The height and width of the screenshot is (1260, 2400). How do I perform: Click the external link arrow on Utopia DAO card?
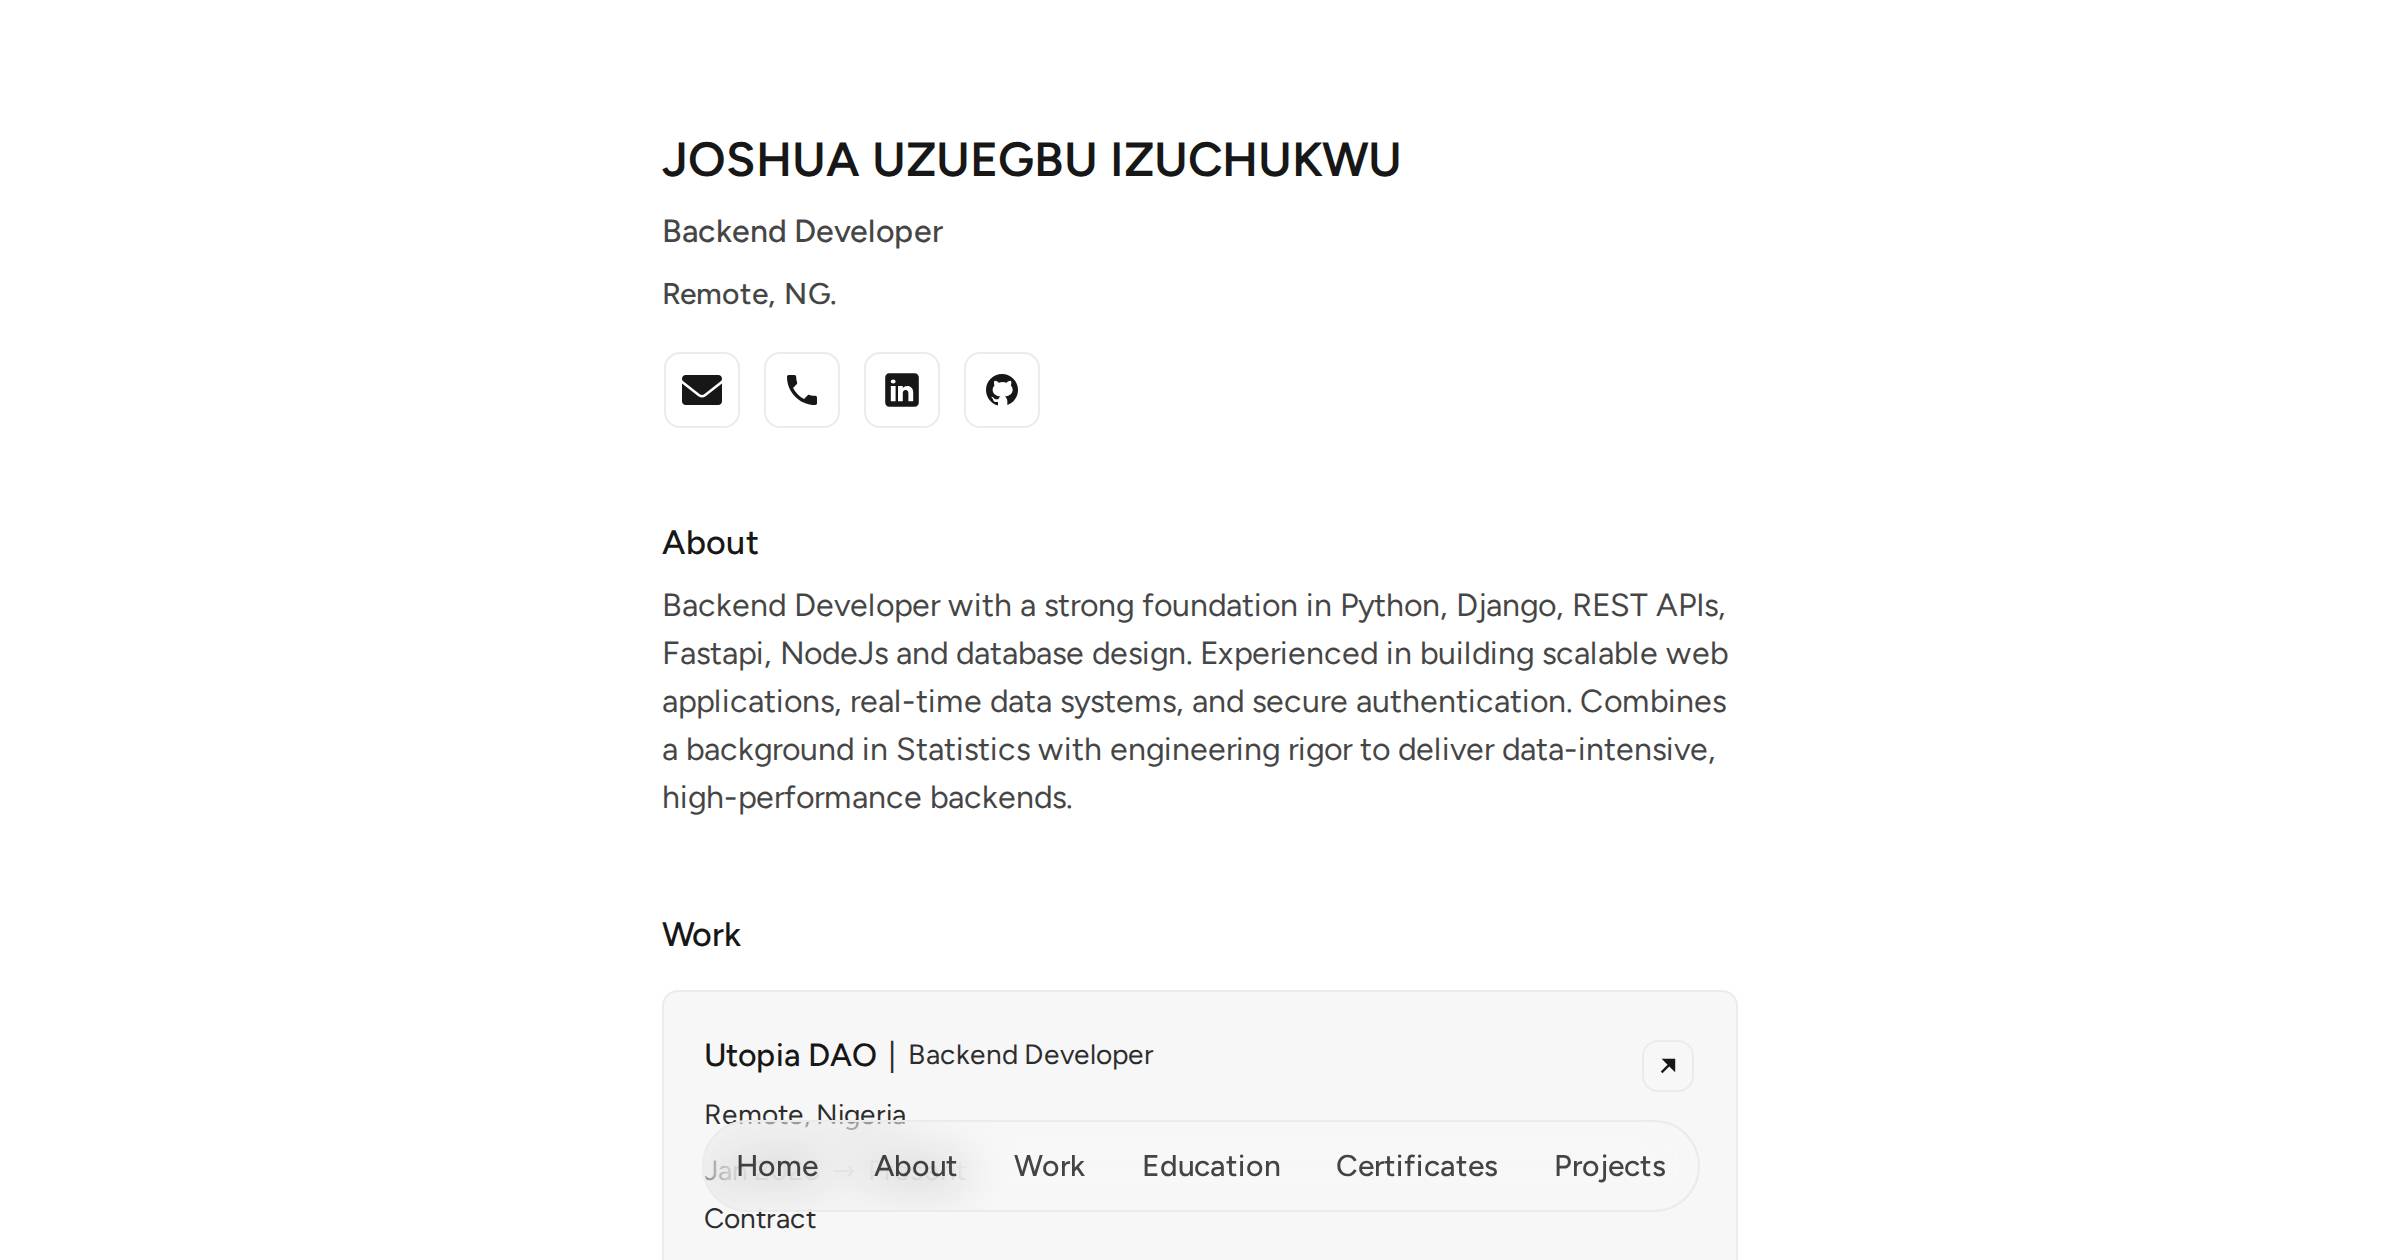tap(1667, 1066)
